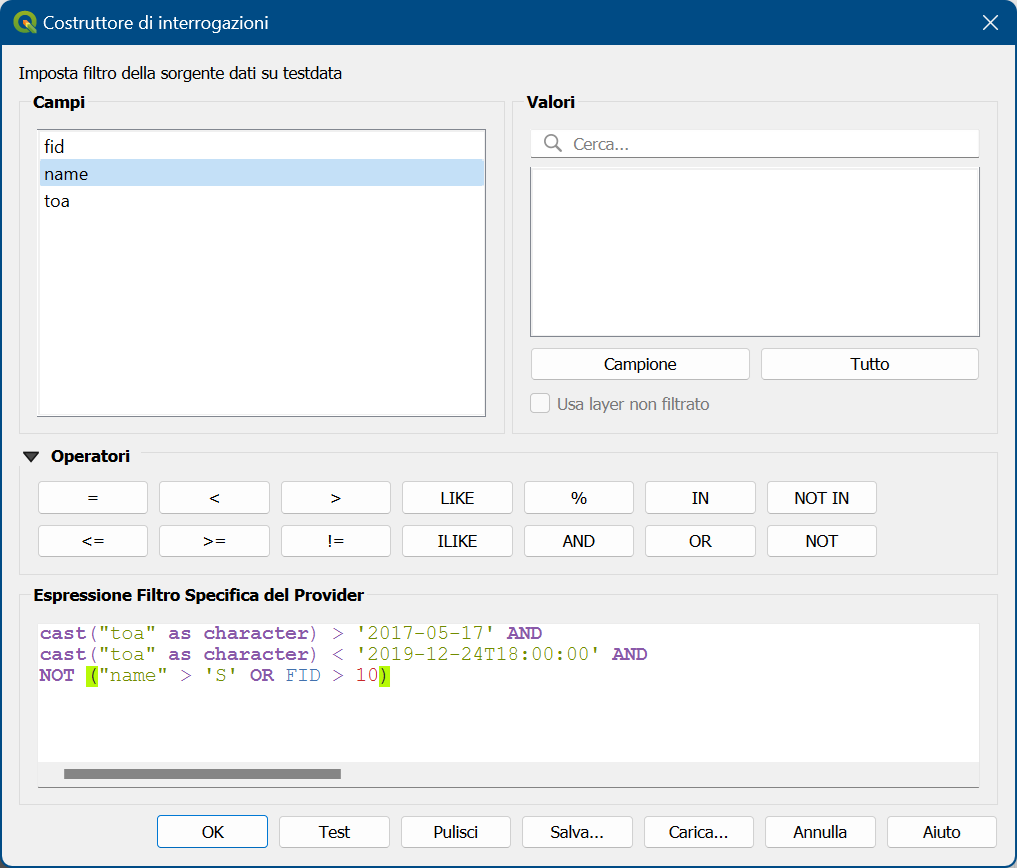Collapse the Operatori section triangle
This screenshot has height=868, width=1017.
[30, 457]
